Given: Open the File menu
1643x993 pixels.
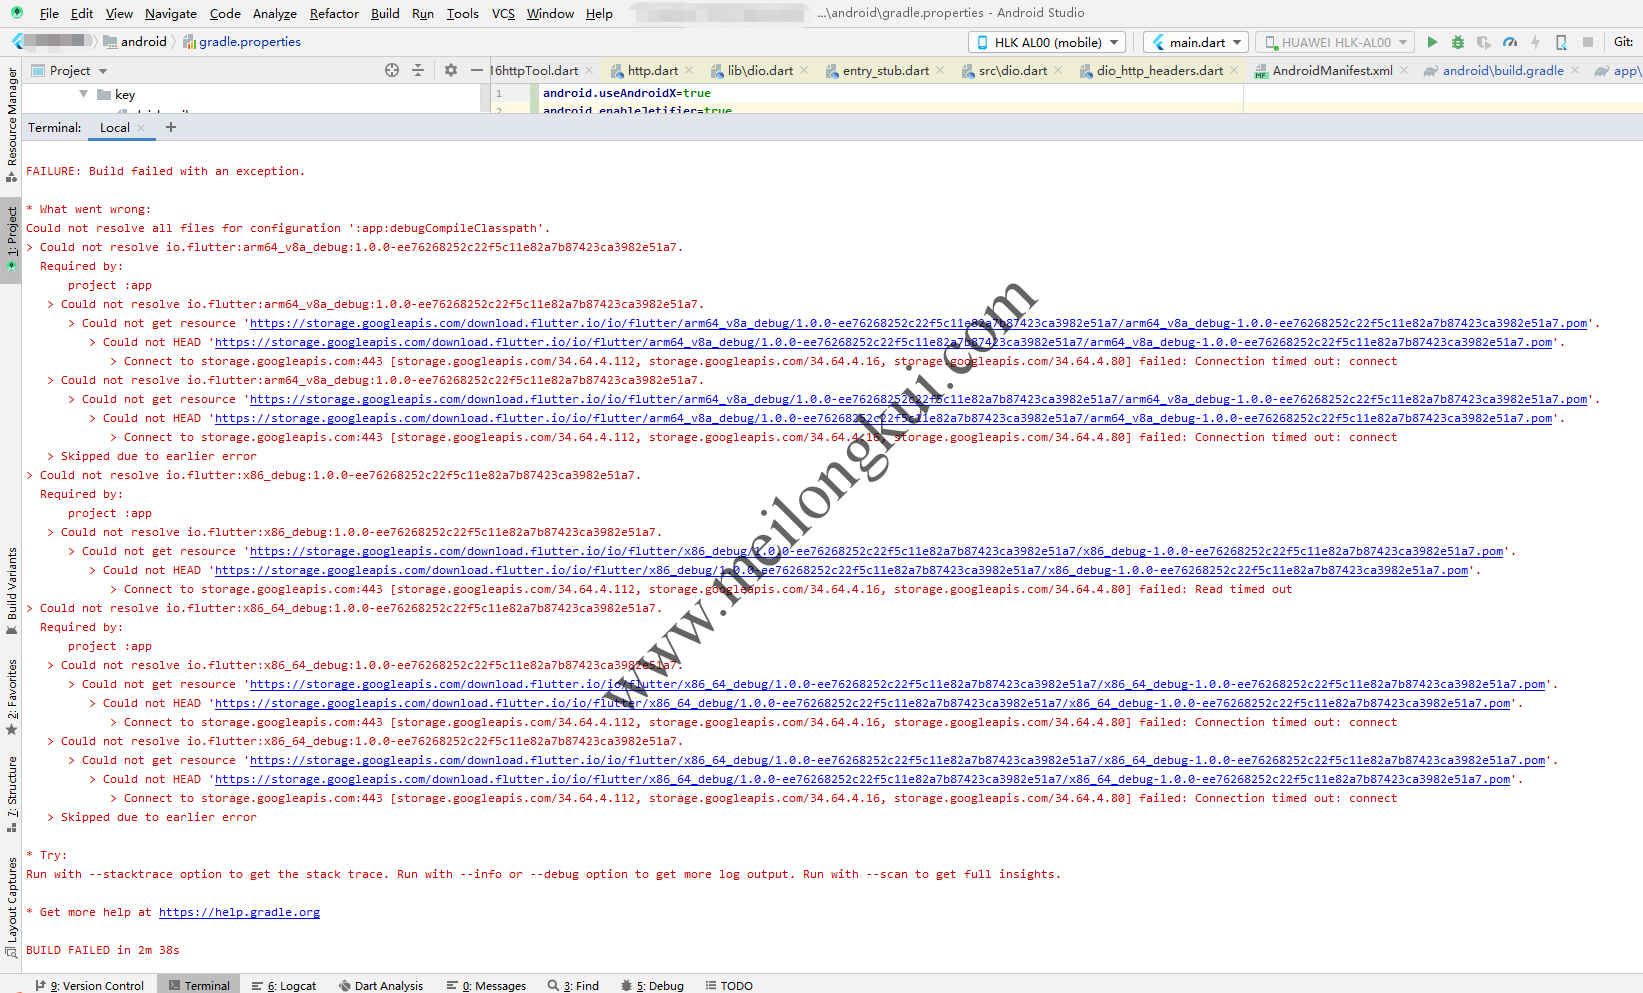Looking at the screenshot, I should click(49, 13).
